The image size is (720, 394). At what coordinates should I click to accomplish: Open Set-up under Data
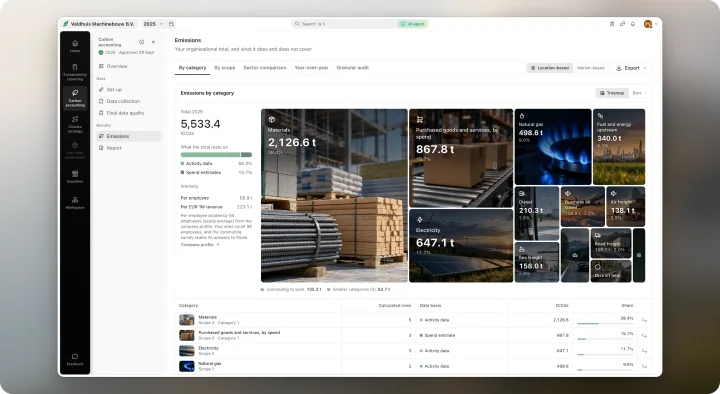pyautogui.click(x=128, y=90)
